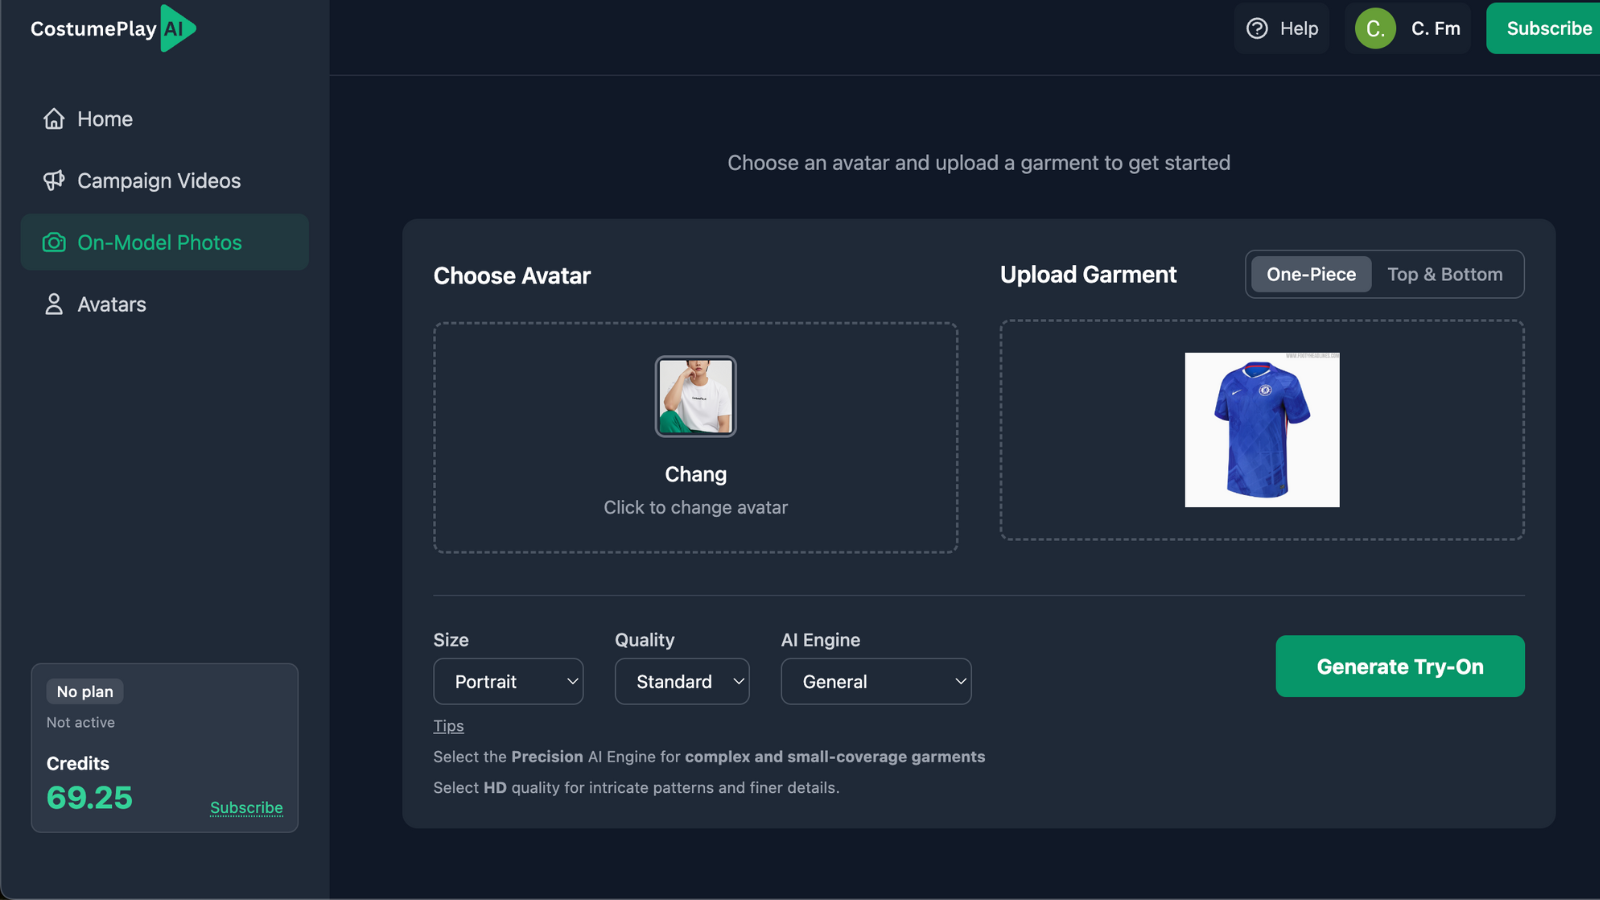Image resolution: width=1600 pixels, height=900 pixels.
Task: Click the Subscribe link beside Credits
Action: coord(246,808)
